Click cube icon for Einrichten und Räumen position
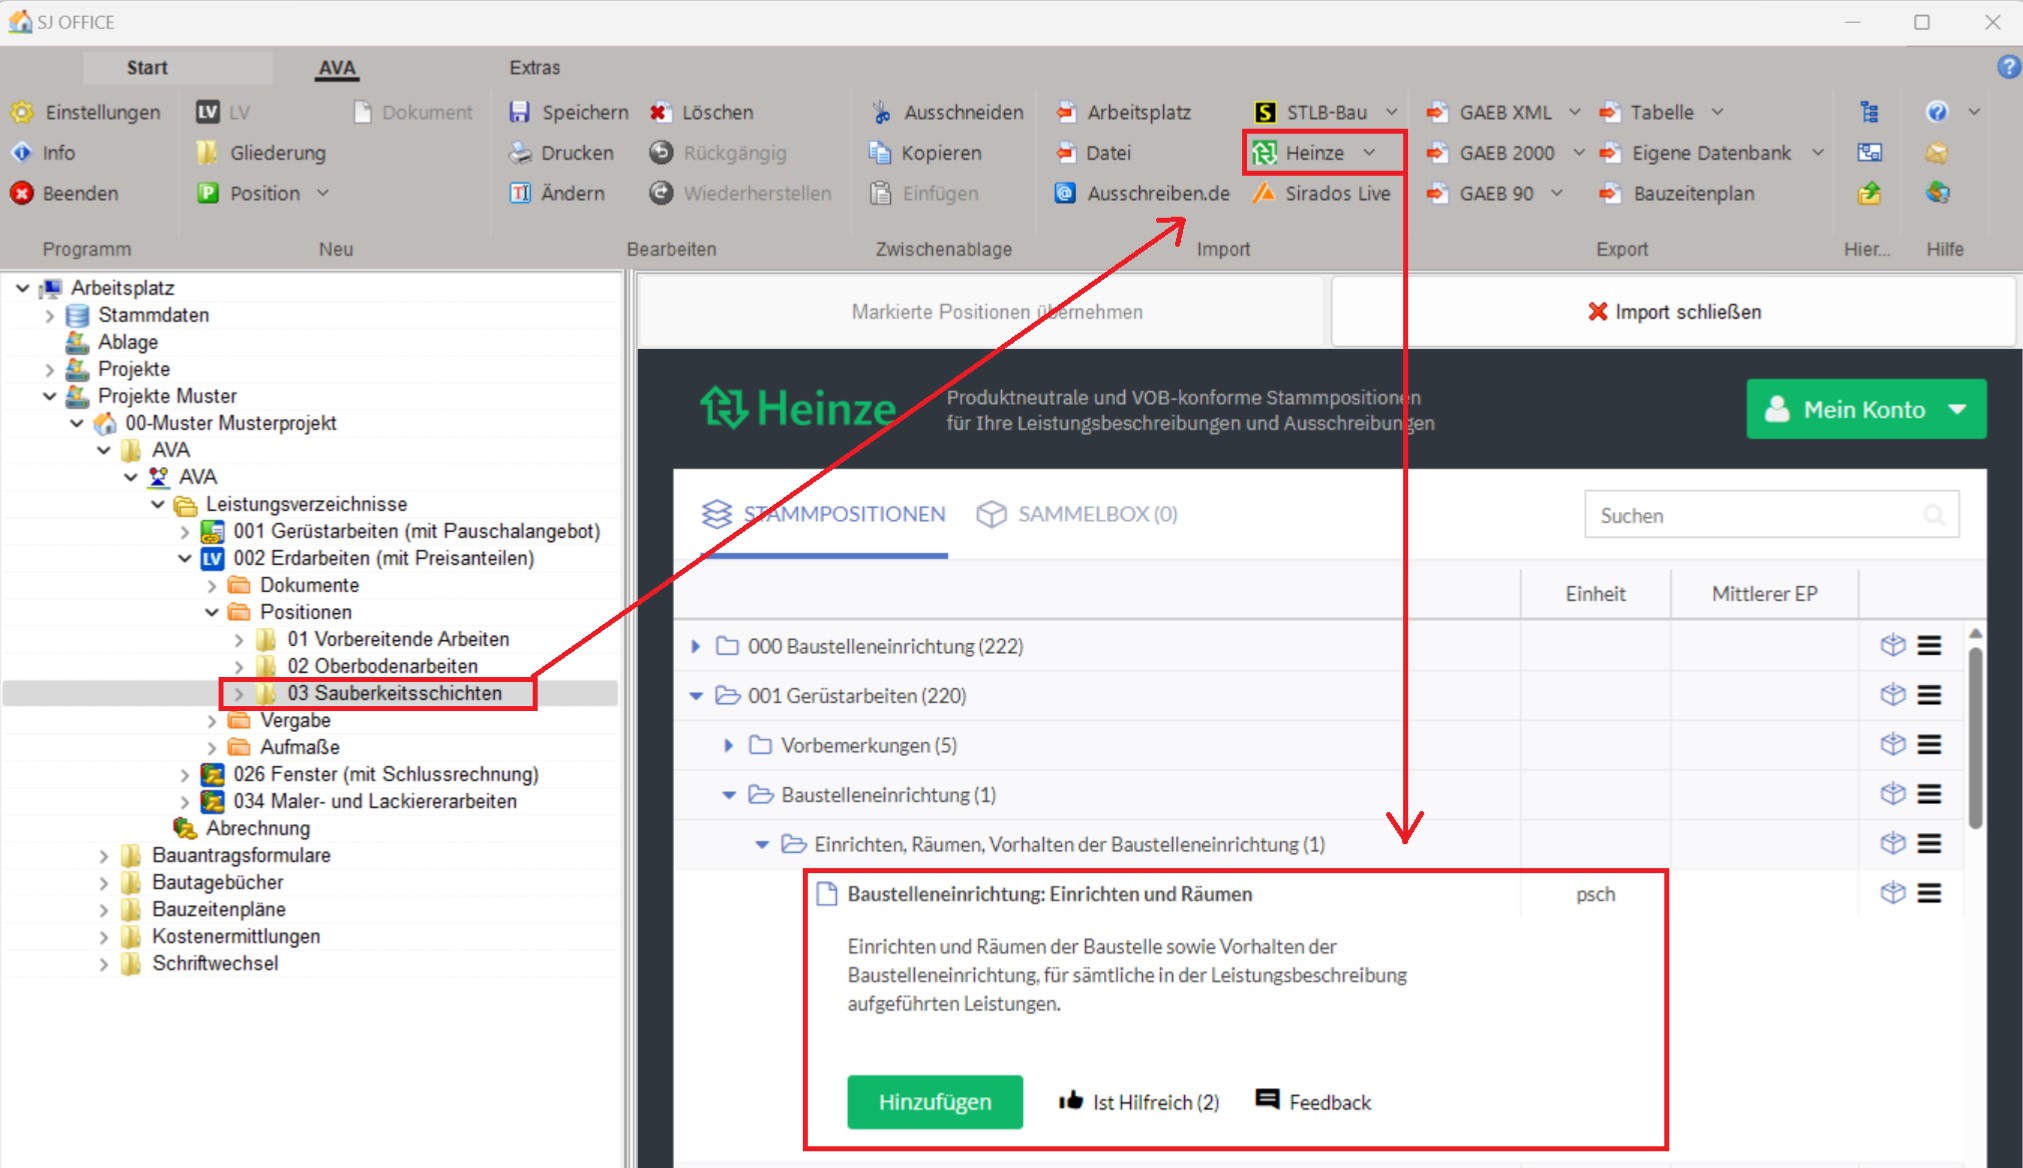The width and height of the screenshot is (2023, 1168). pyautogui.click(x=1892, y=893)
